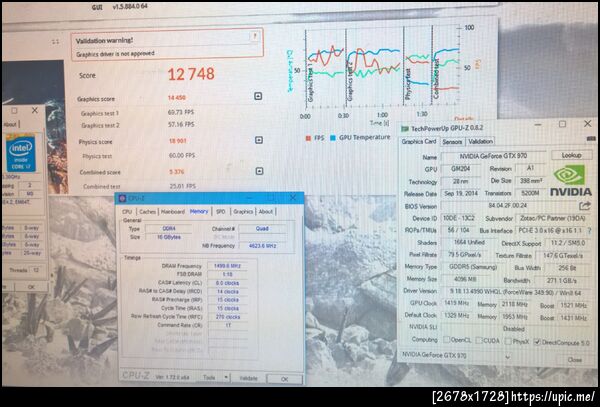Open the About tab in CPU-Z memory window
The width and height of the screenshot is (600, 407).
[266, 212]
